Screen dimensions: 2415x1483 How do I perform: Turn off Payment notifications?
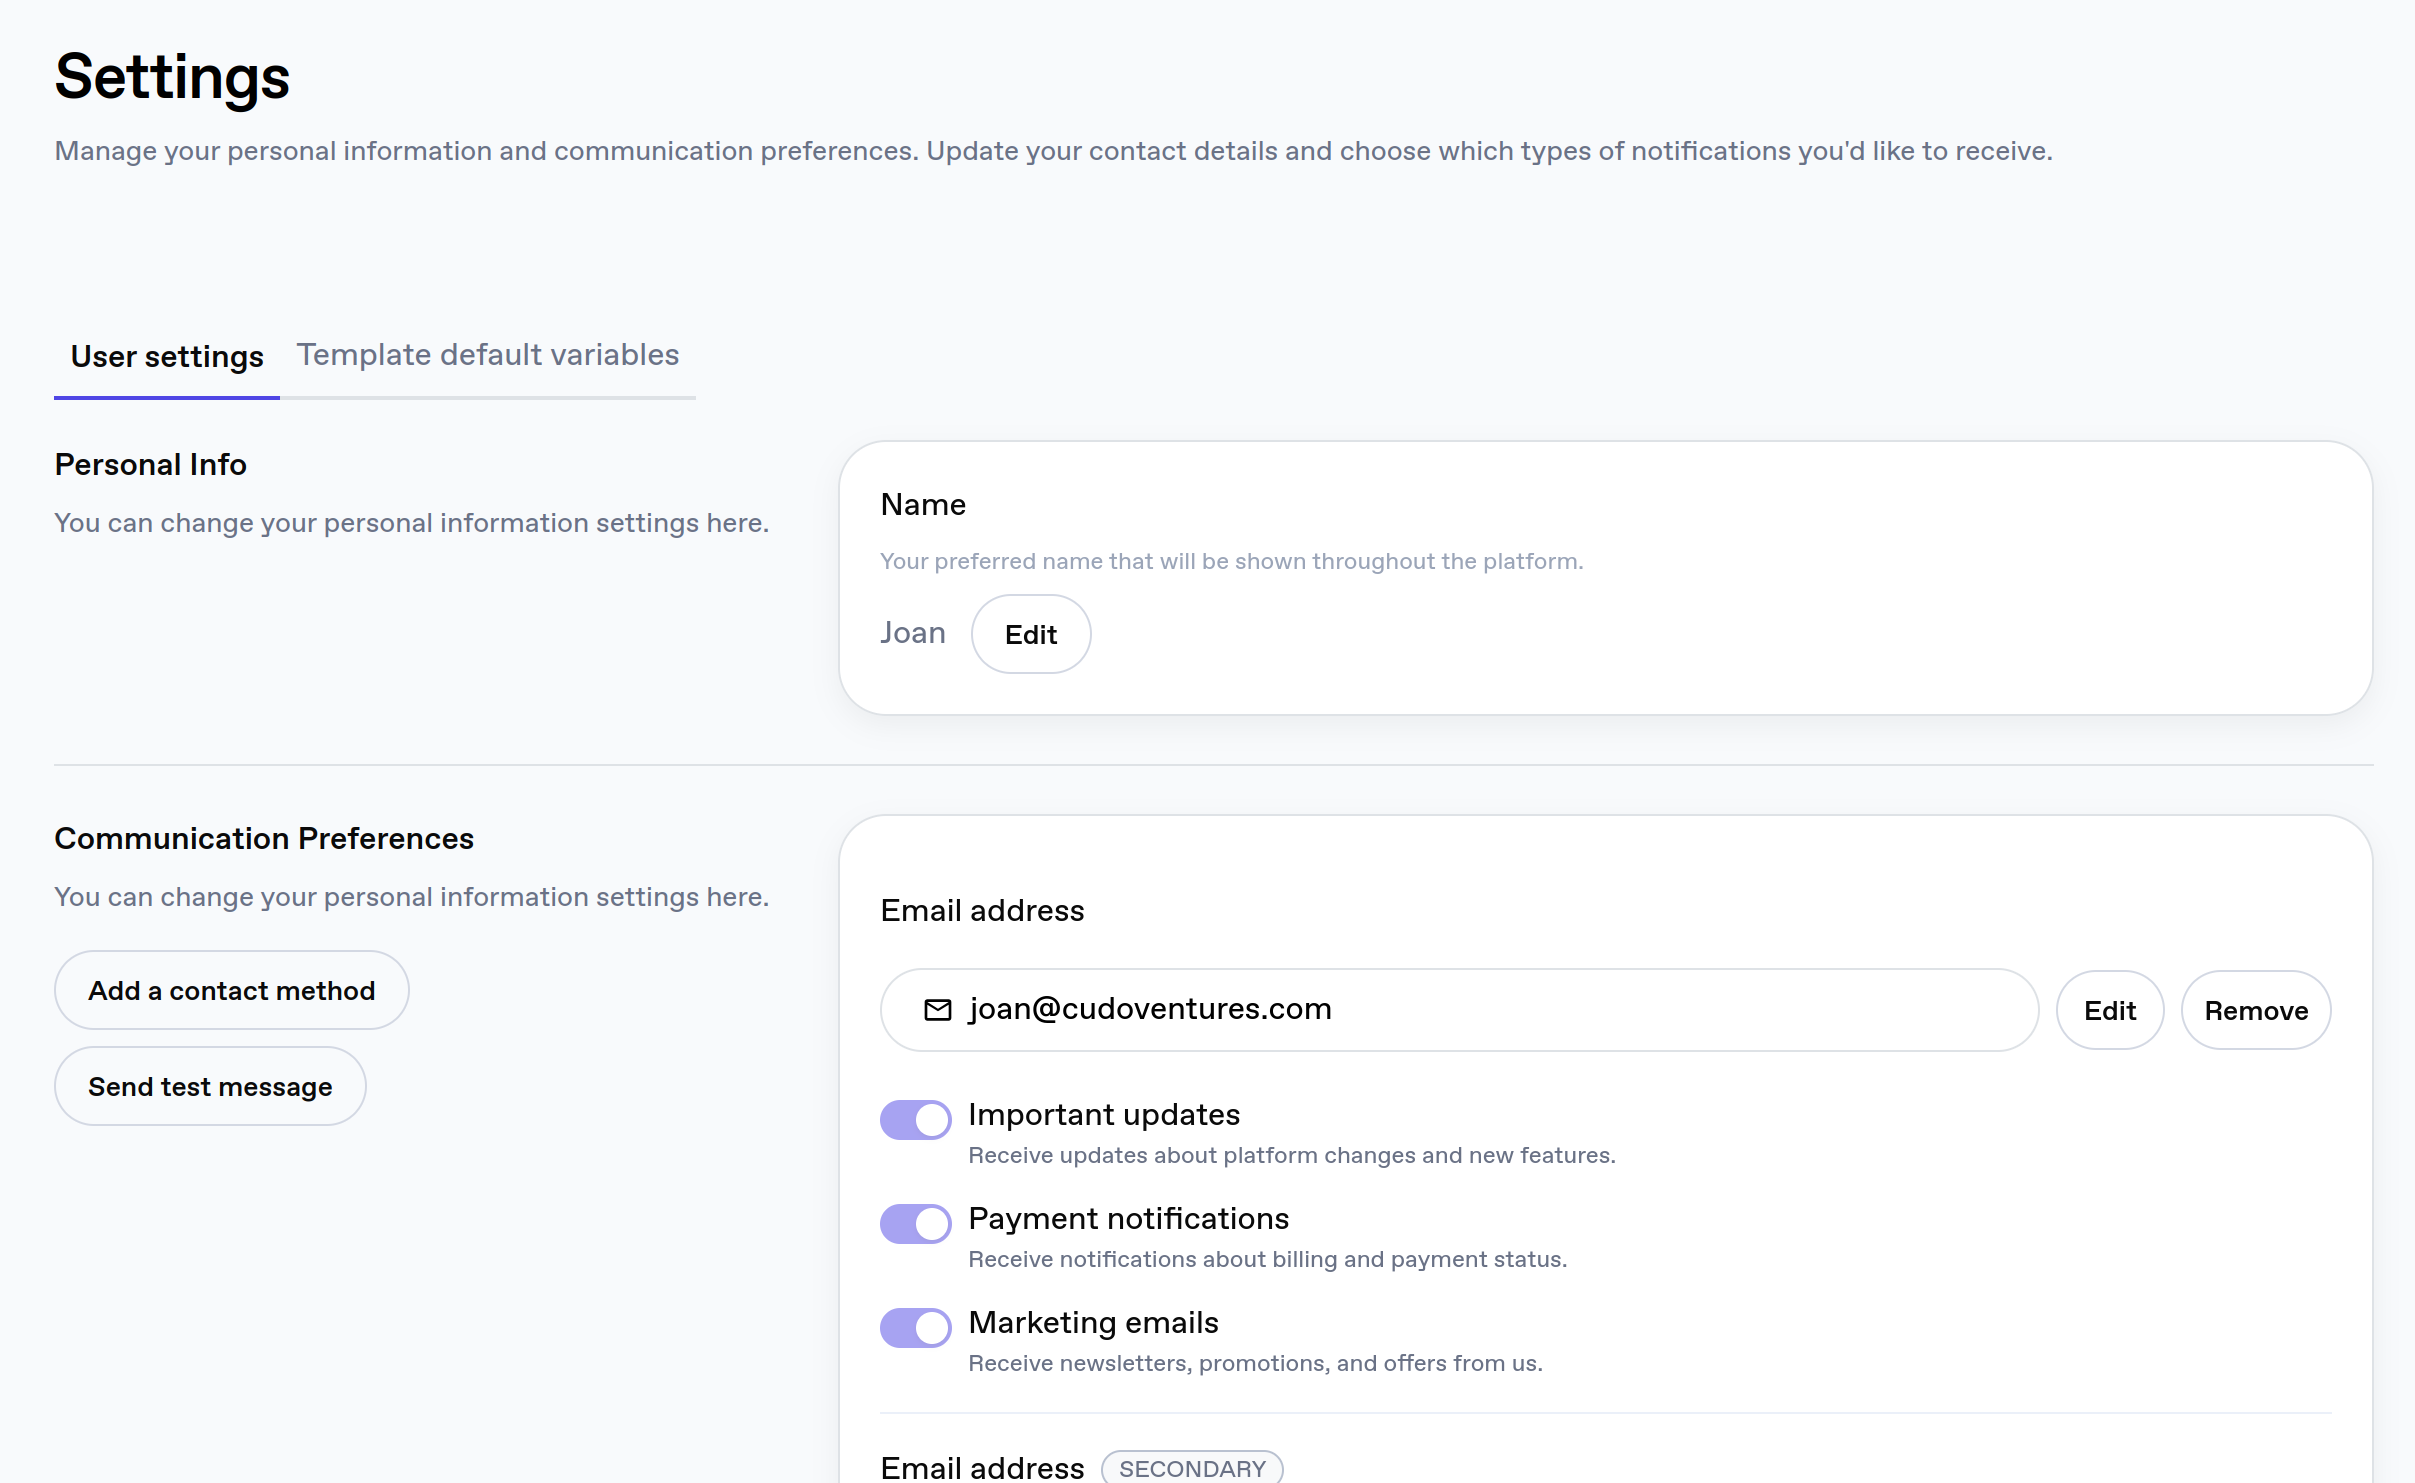click(x=914, y=1223)
